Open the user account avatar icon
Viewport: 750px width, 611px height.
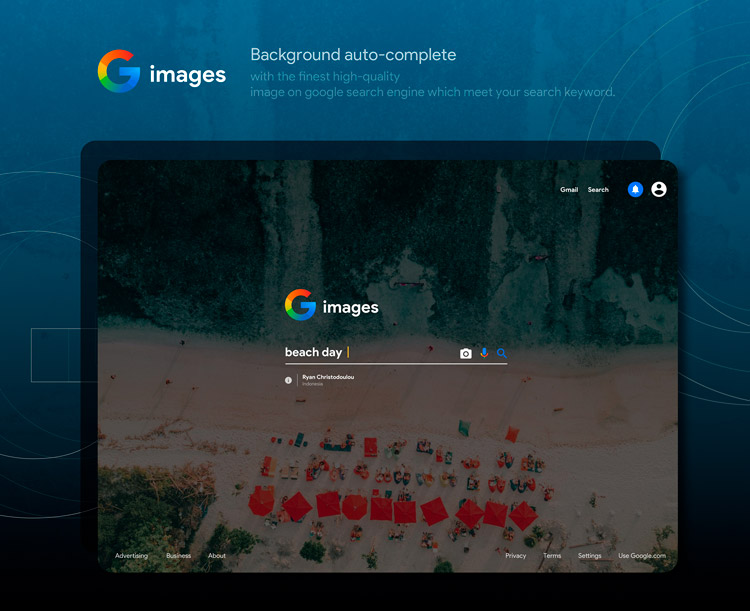coord(659,189)
